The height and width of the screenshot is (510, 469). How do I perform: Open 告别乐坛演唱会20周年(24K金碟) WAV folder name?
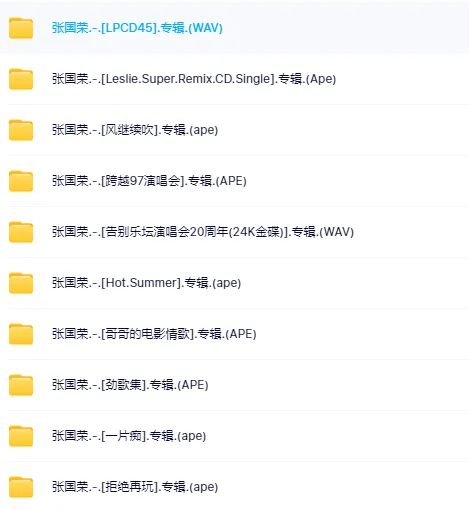(203, 232)
